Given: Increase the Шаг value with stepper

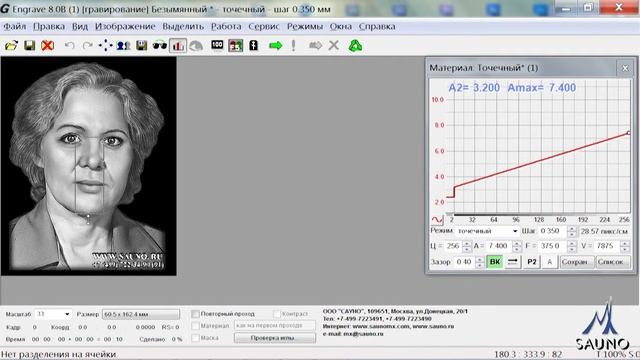Looking at the screenshot, I should tap(572, 229).
